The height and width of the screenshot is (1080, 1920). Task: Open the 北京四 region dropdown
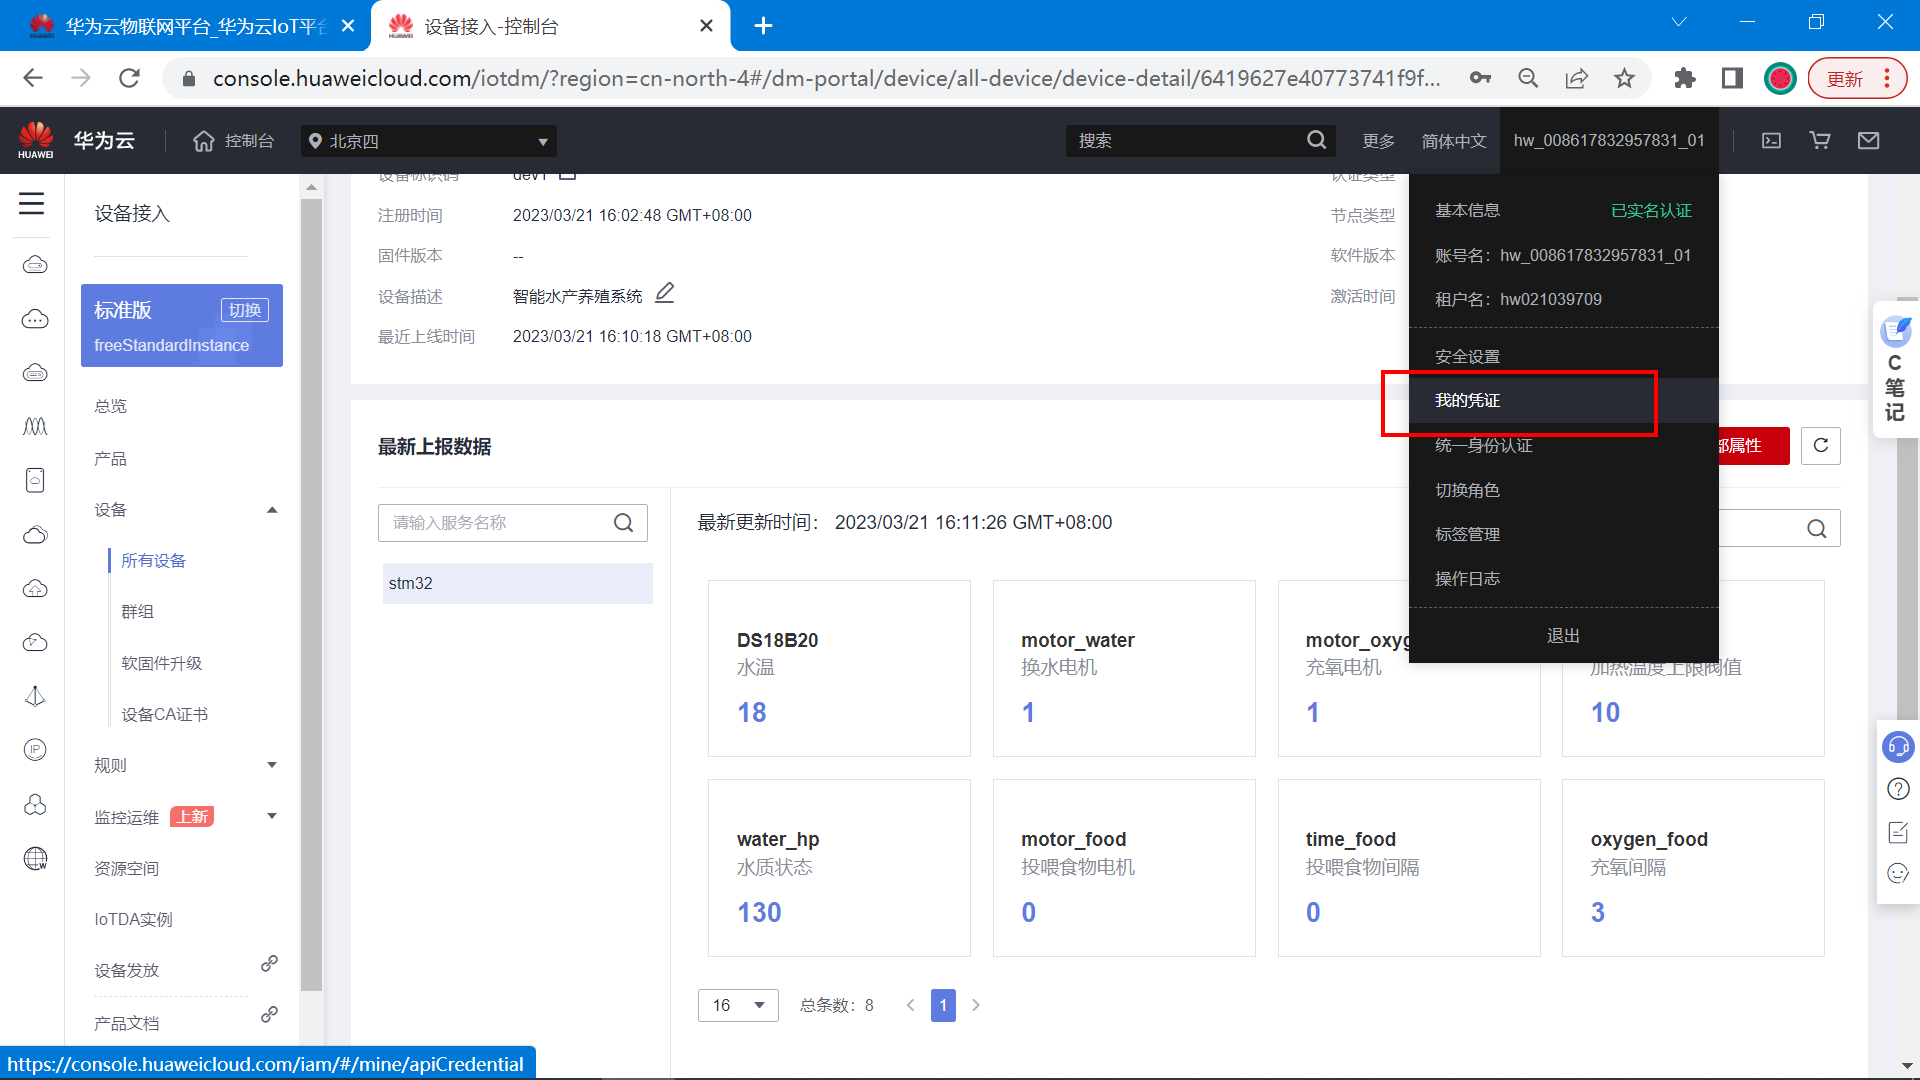tap(428, 141)
